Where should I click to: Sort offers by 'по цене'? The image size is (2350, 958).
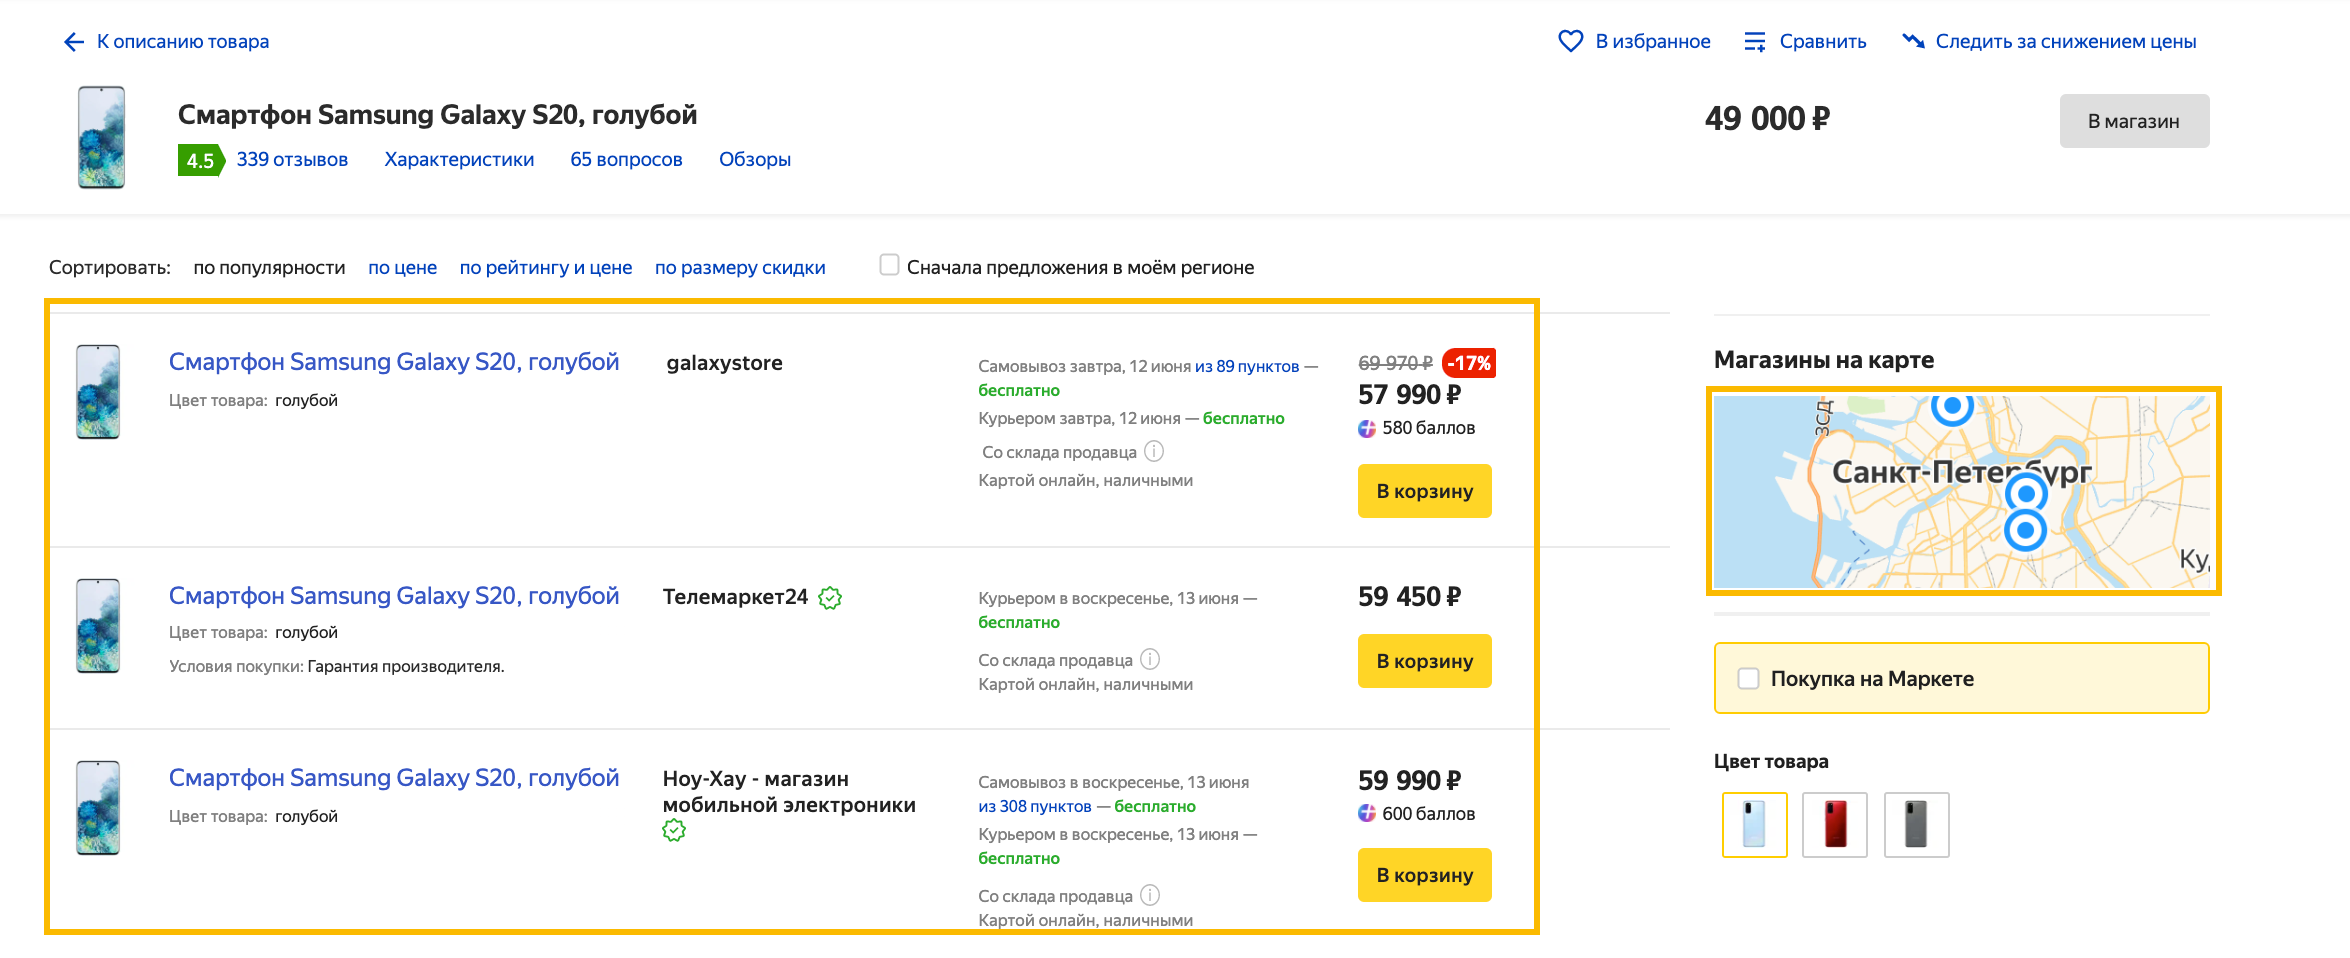[402, 268]
